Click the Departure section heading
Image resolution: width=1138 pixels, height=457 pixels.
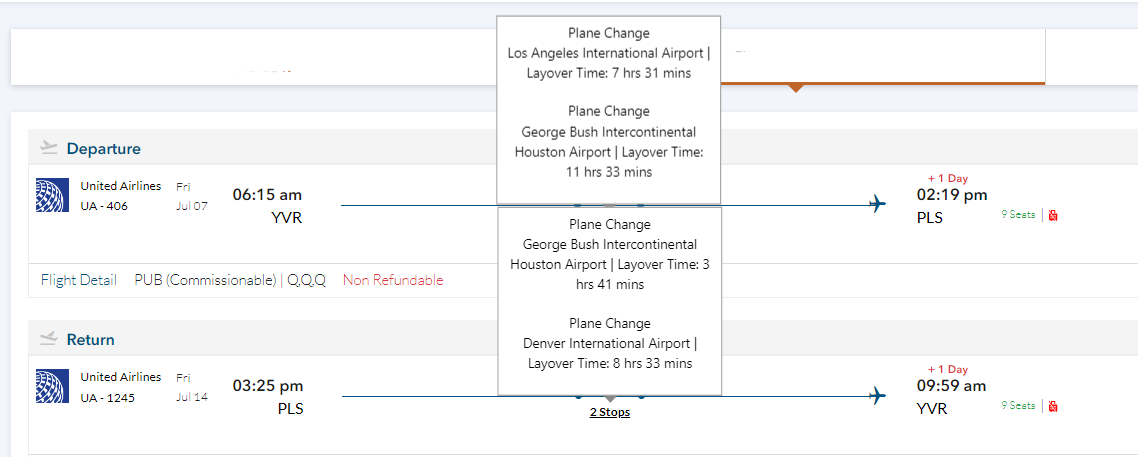[103, 149]
